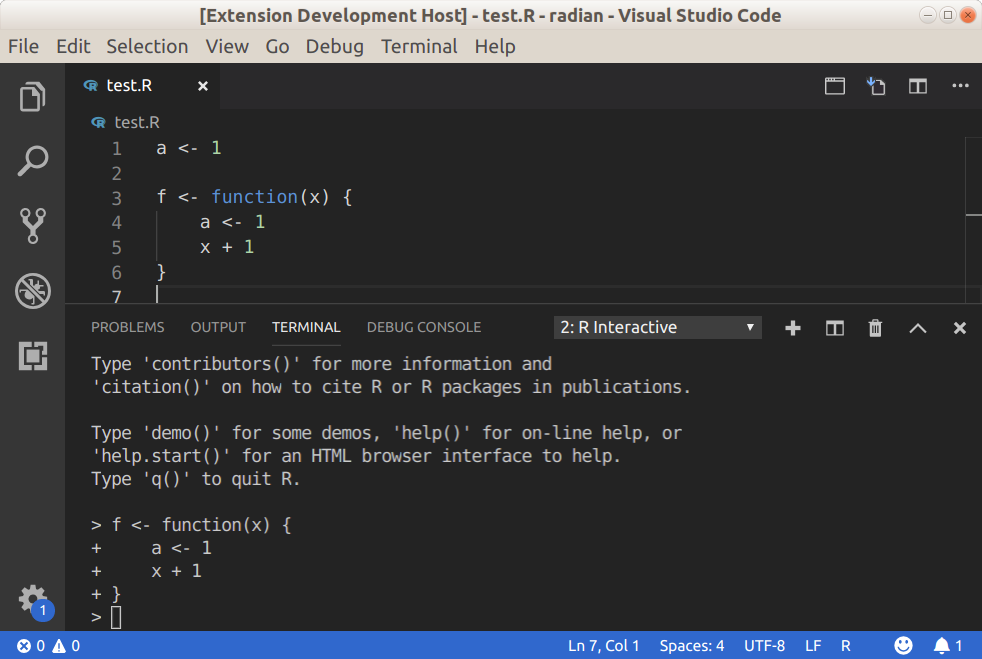The height and width of the screenshot is (659, 982).
Task: Open the Debug view icon
Action: (x=33, y=291)
